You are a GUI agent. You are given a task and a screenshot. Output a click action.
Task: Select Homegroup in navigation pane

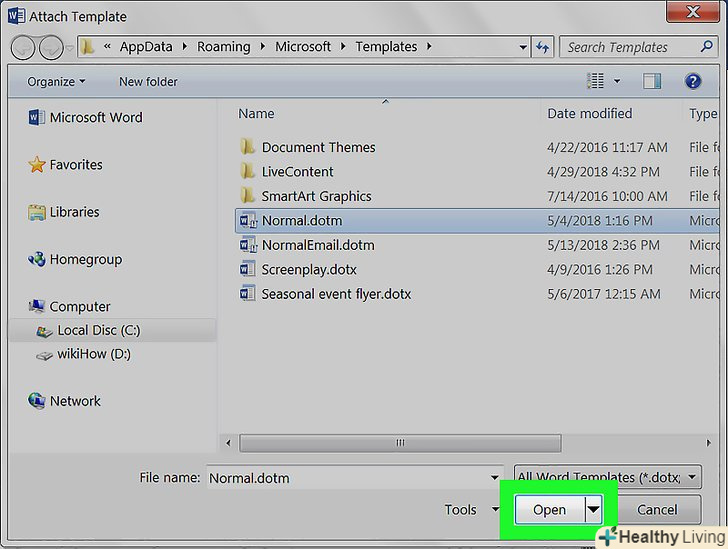click(x=75, y=259)
